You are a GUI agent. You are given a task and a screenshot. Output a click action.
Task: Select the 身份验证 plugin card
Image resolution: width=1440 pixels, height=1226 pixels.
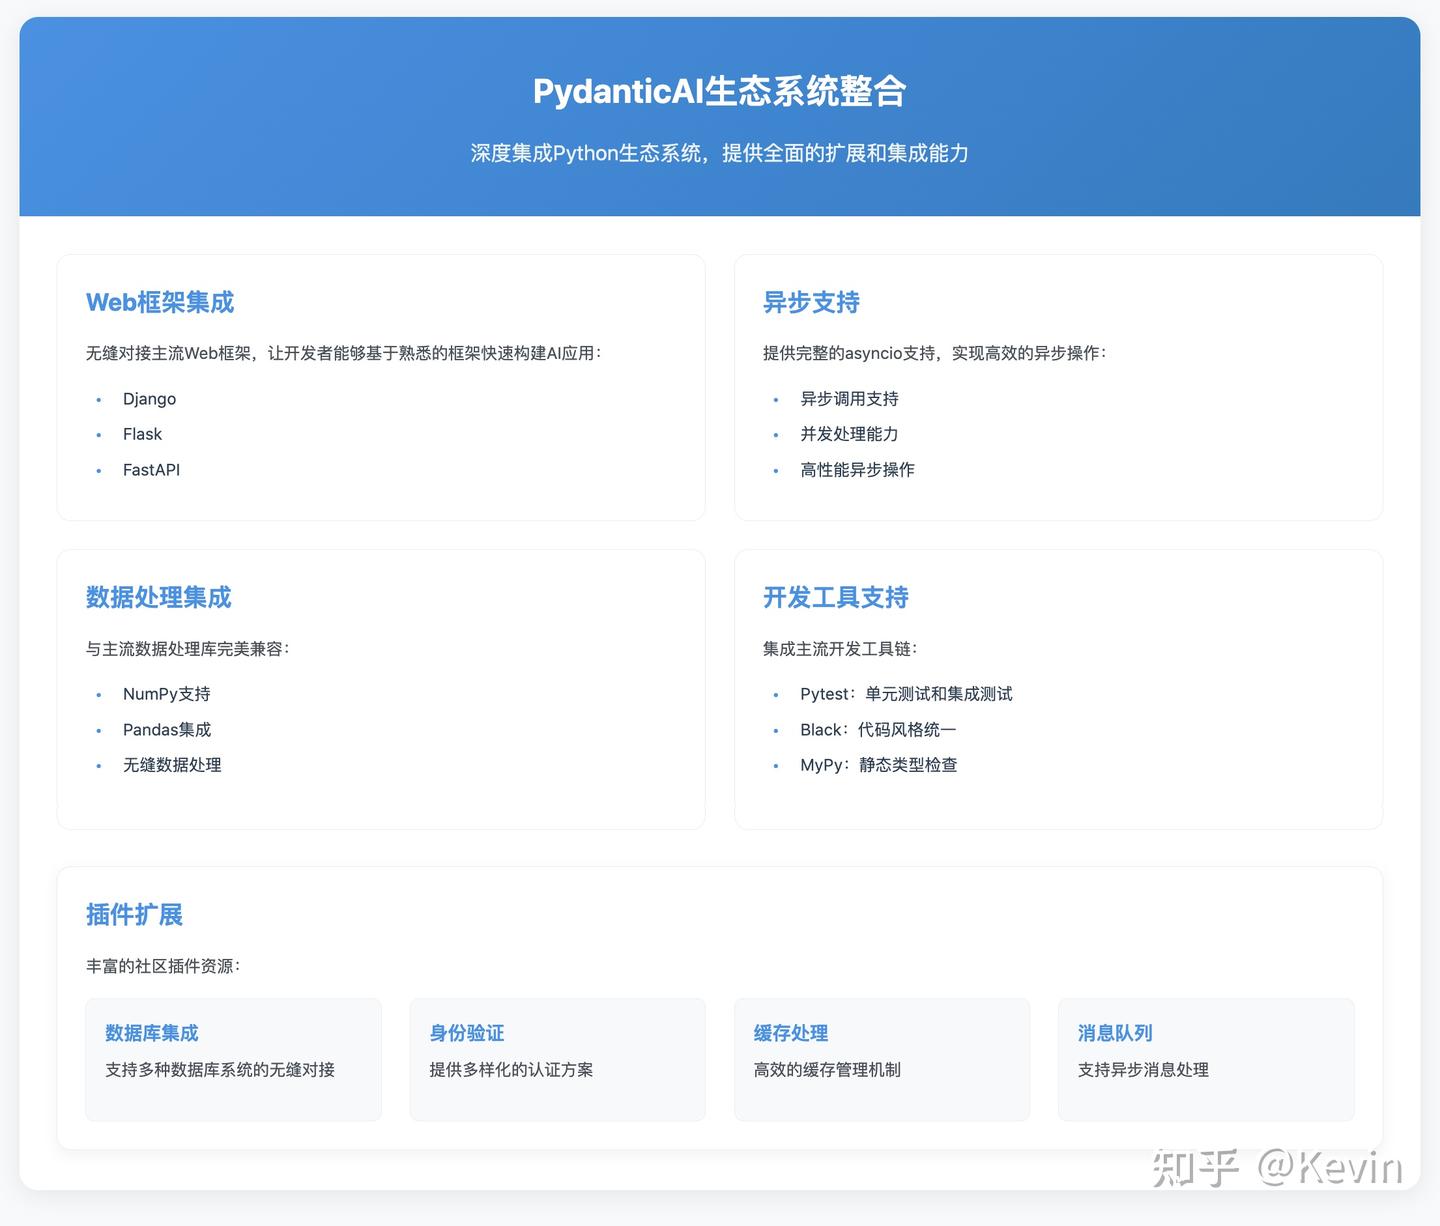point(557,1059)
